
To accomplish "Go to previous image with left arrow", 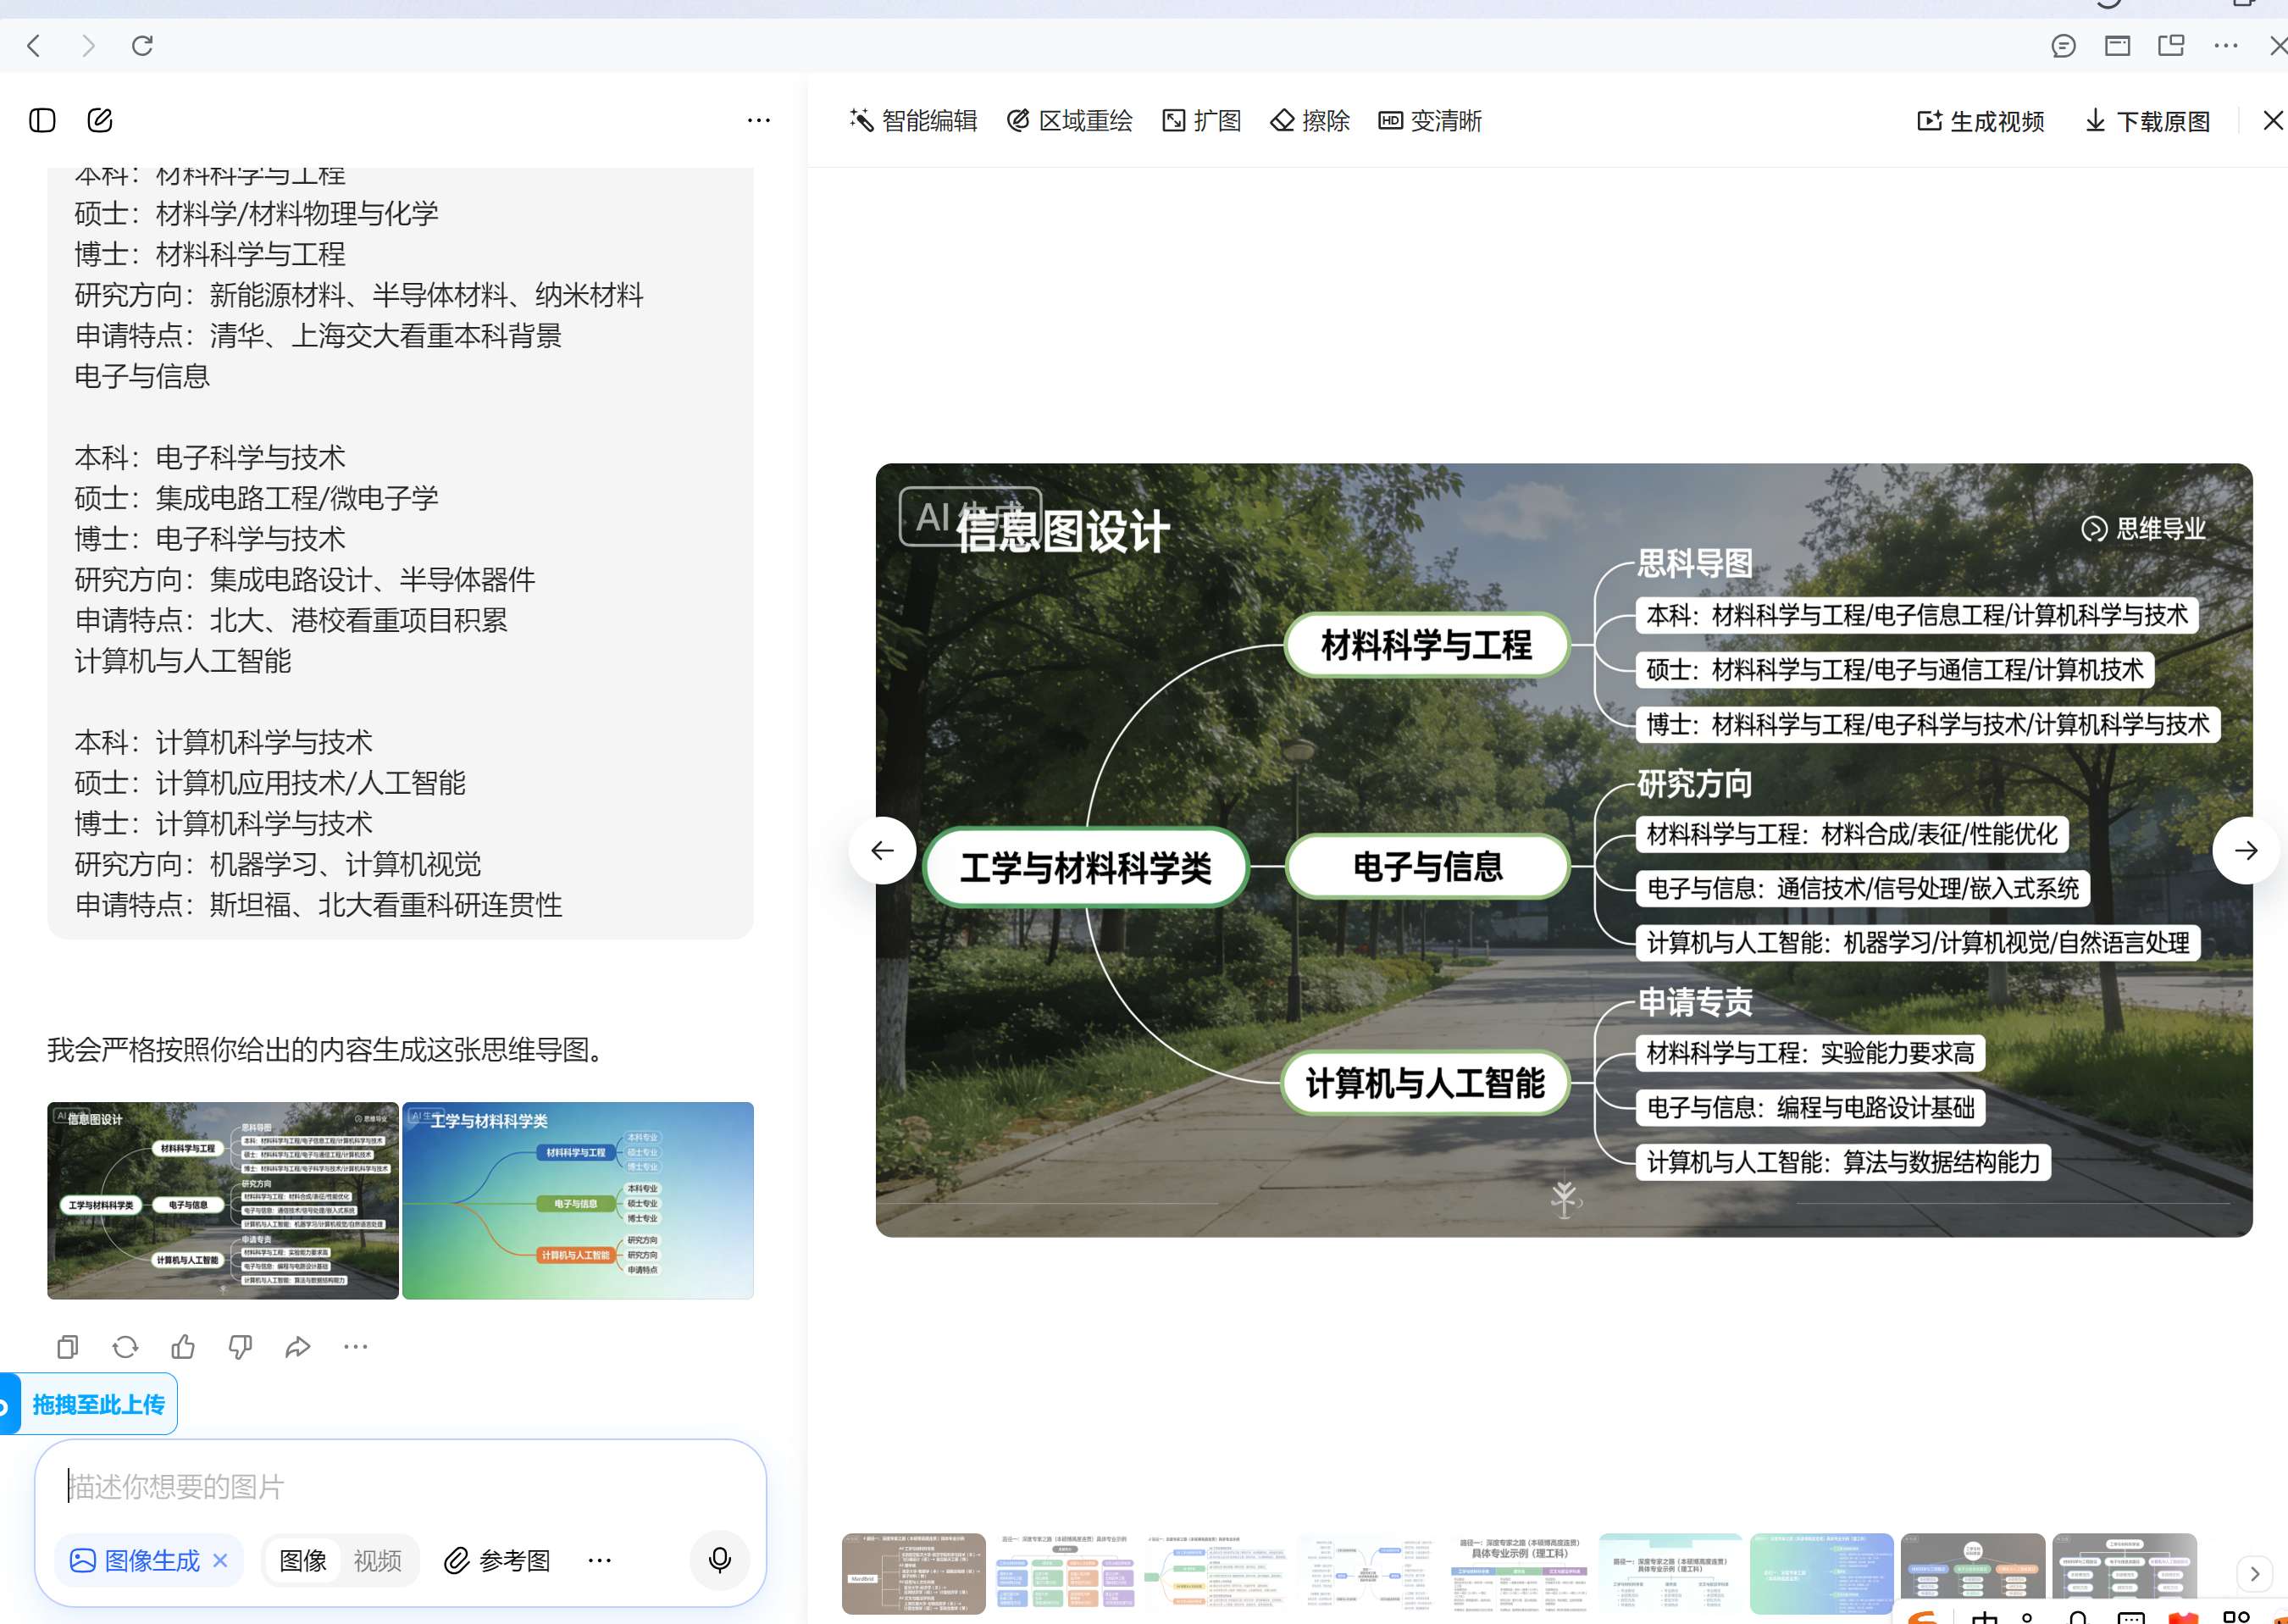I will pyautogui.click(x=882, y=851).
